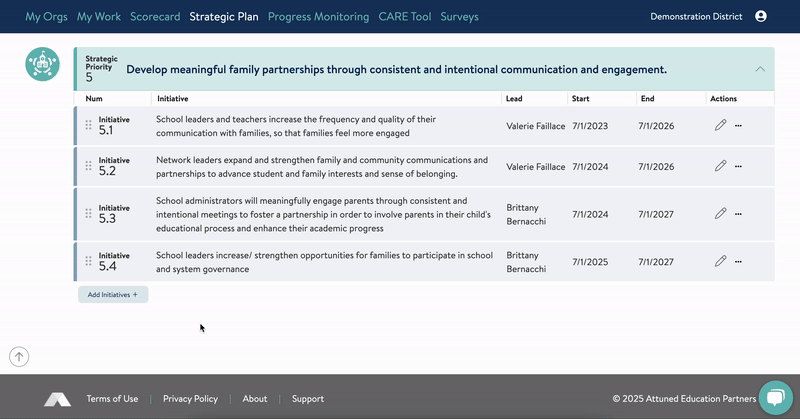
Task: Click the Add Initiatives + button
Action: [113, 295]
